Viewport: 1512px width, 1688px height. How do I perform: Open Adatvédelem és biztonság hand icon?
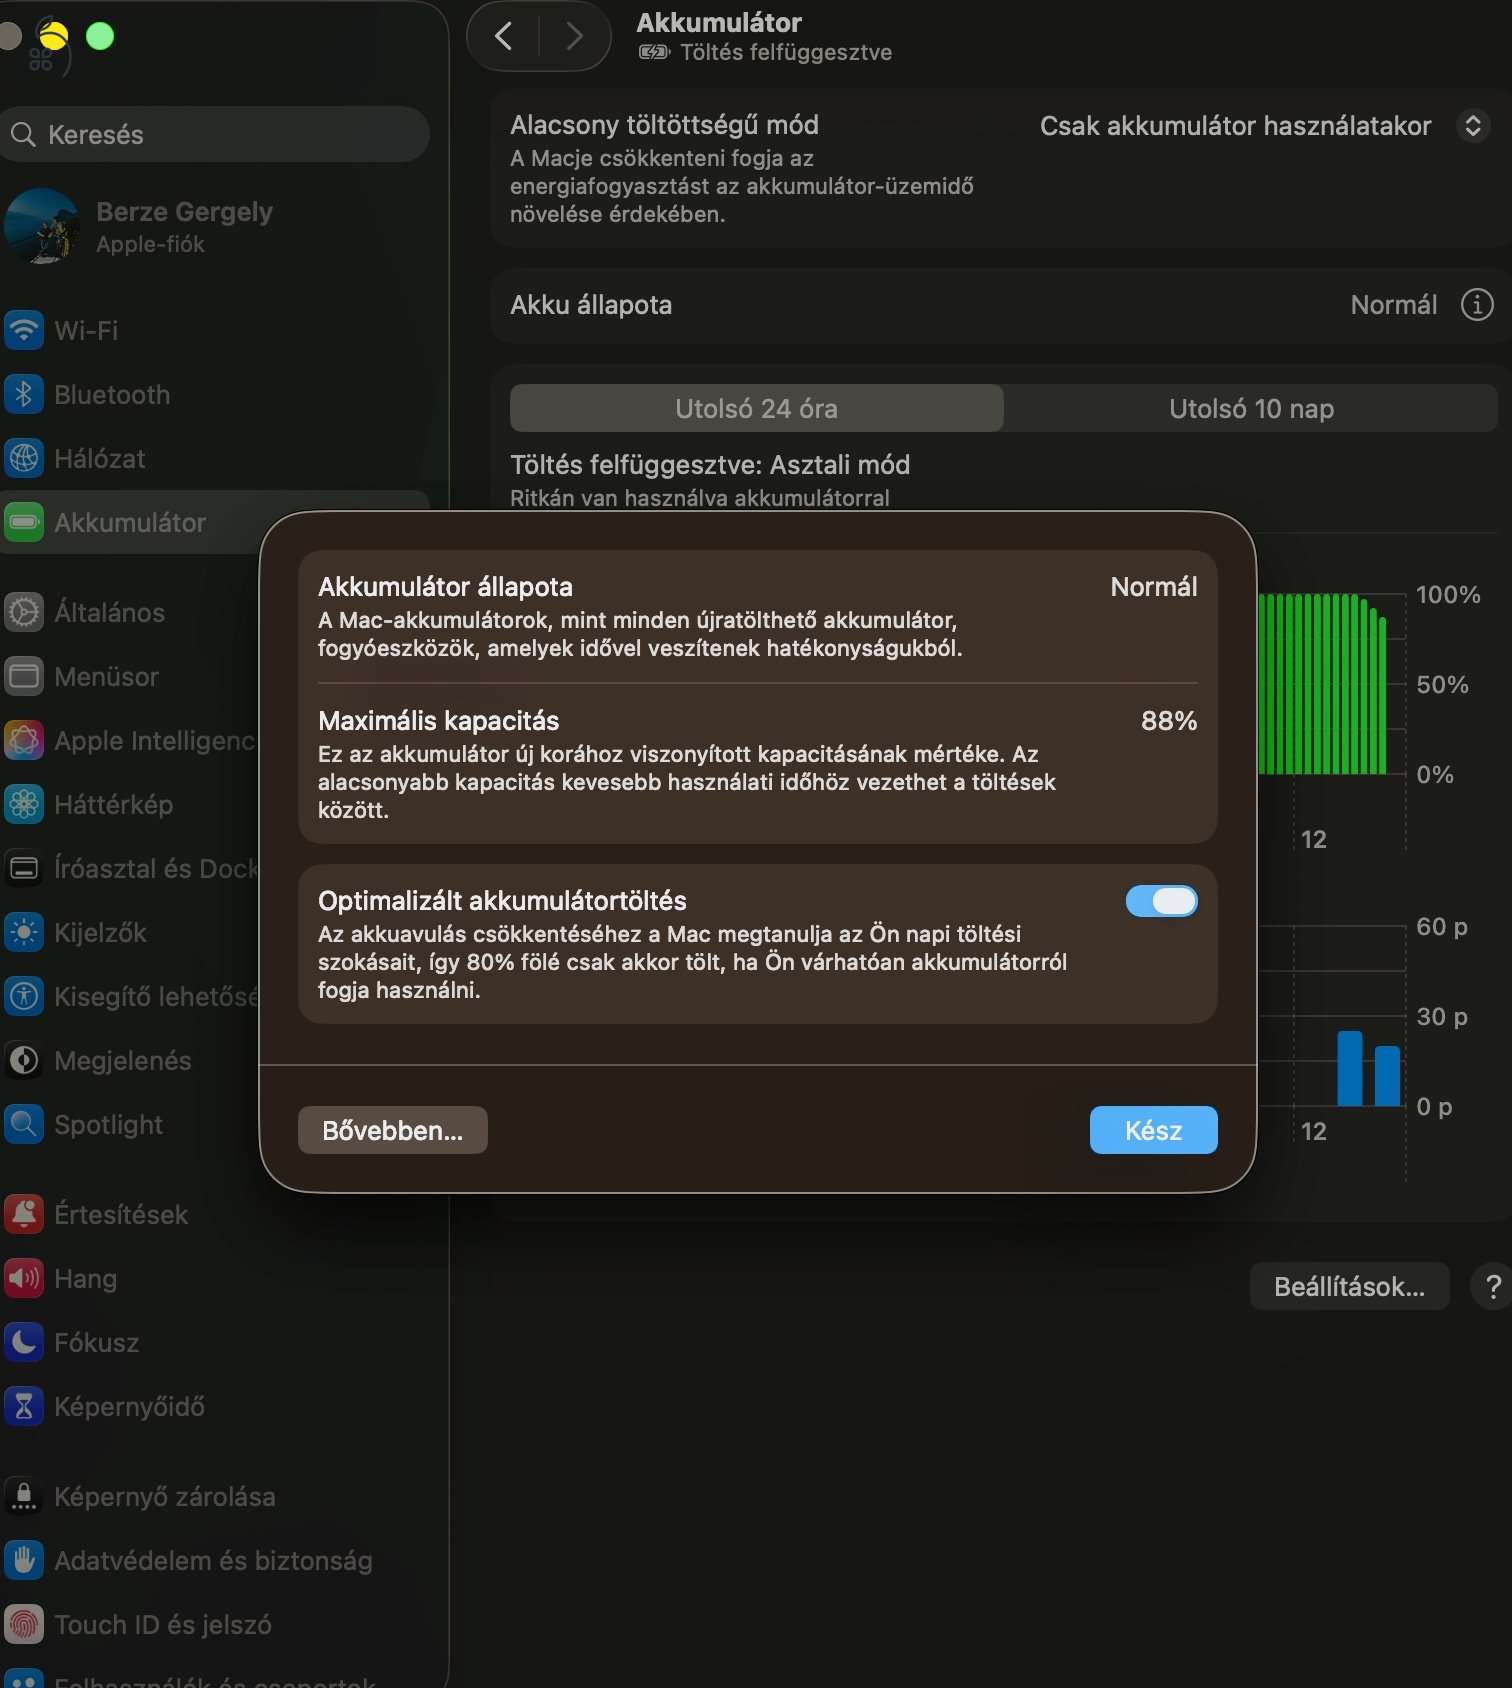pos(24,1560)
